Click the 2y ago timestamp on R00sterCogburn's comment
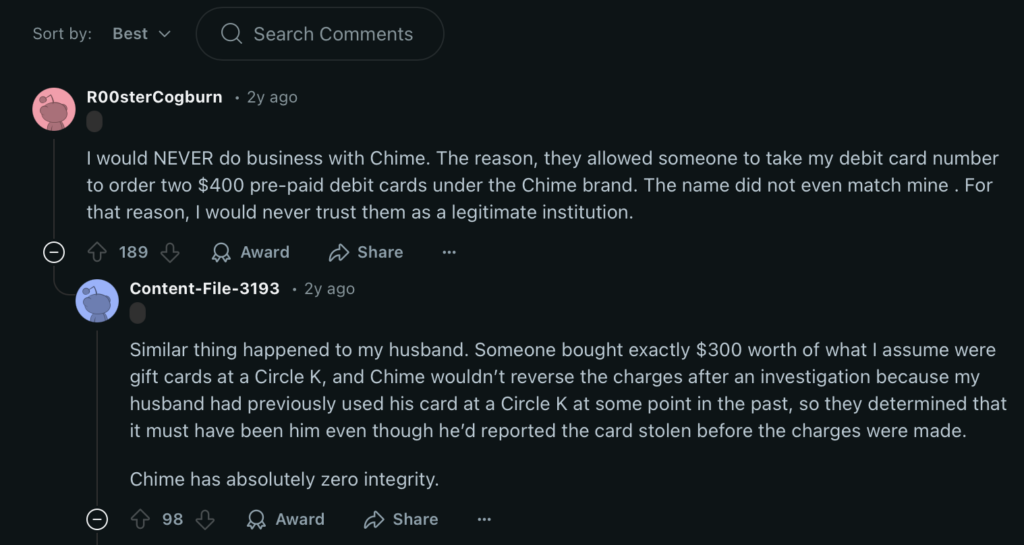This screenshot has width=1024, height=545. click(272, 97)
